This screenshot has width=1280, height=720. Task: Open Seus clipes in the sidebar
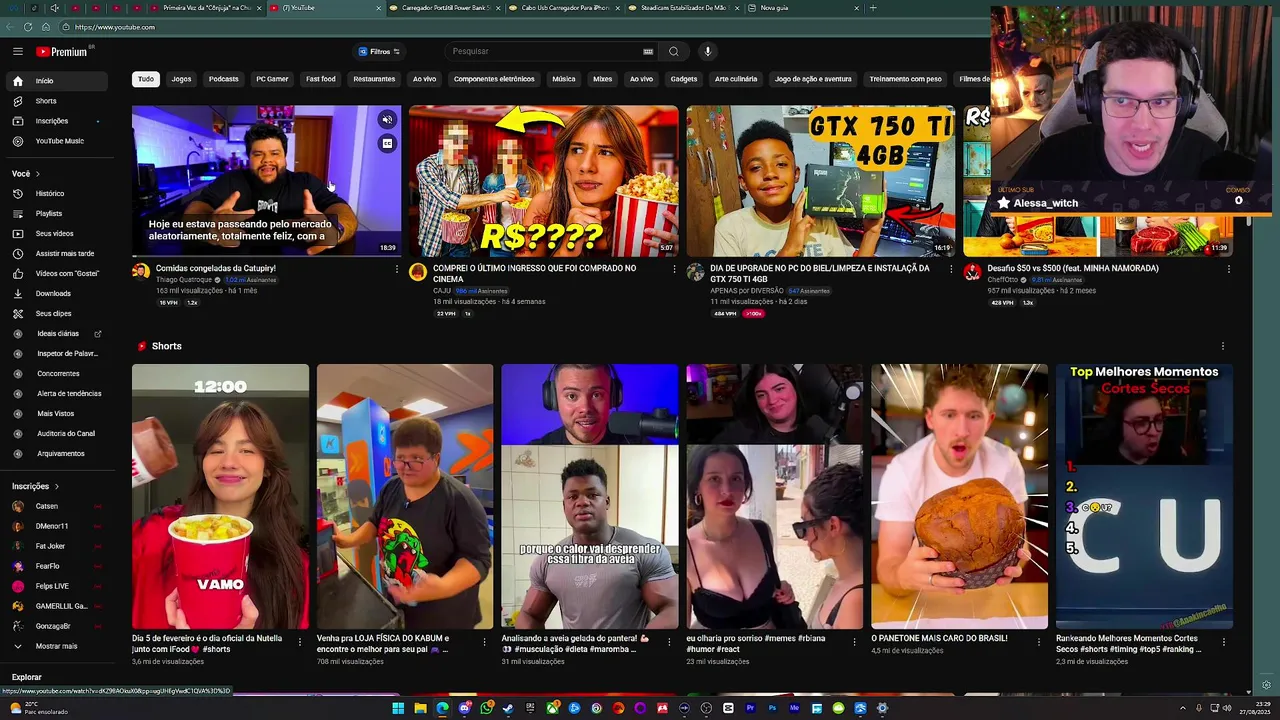tap(56, 313)
